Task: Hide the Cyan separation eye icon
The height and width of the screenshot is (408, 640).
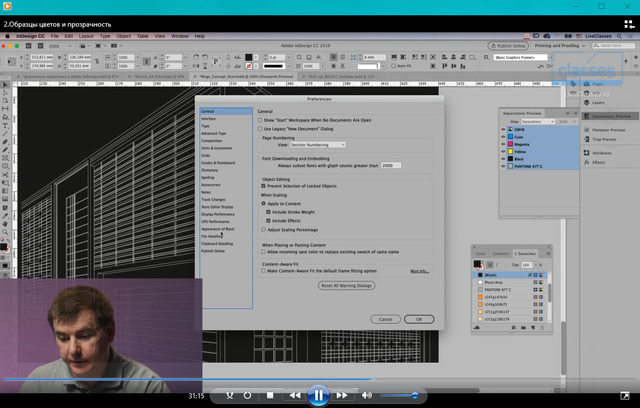Action: pos(504,138)
